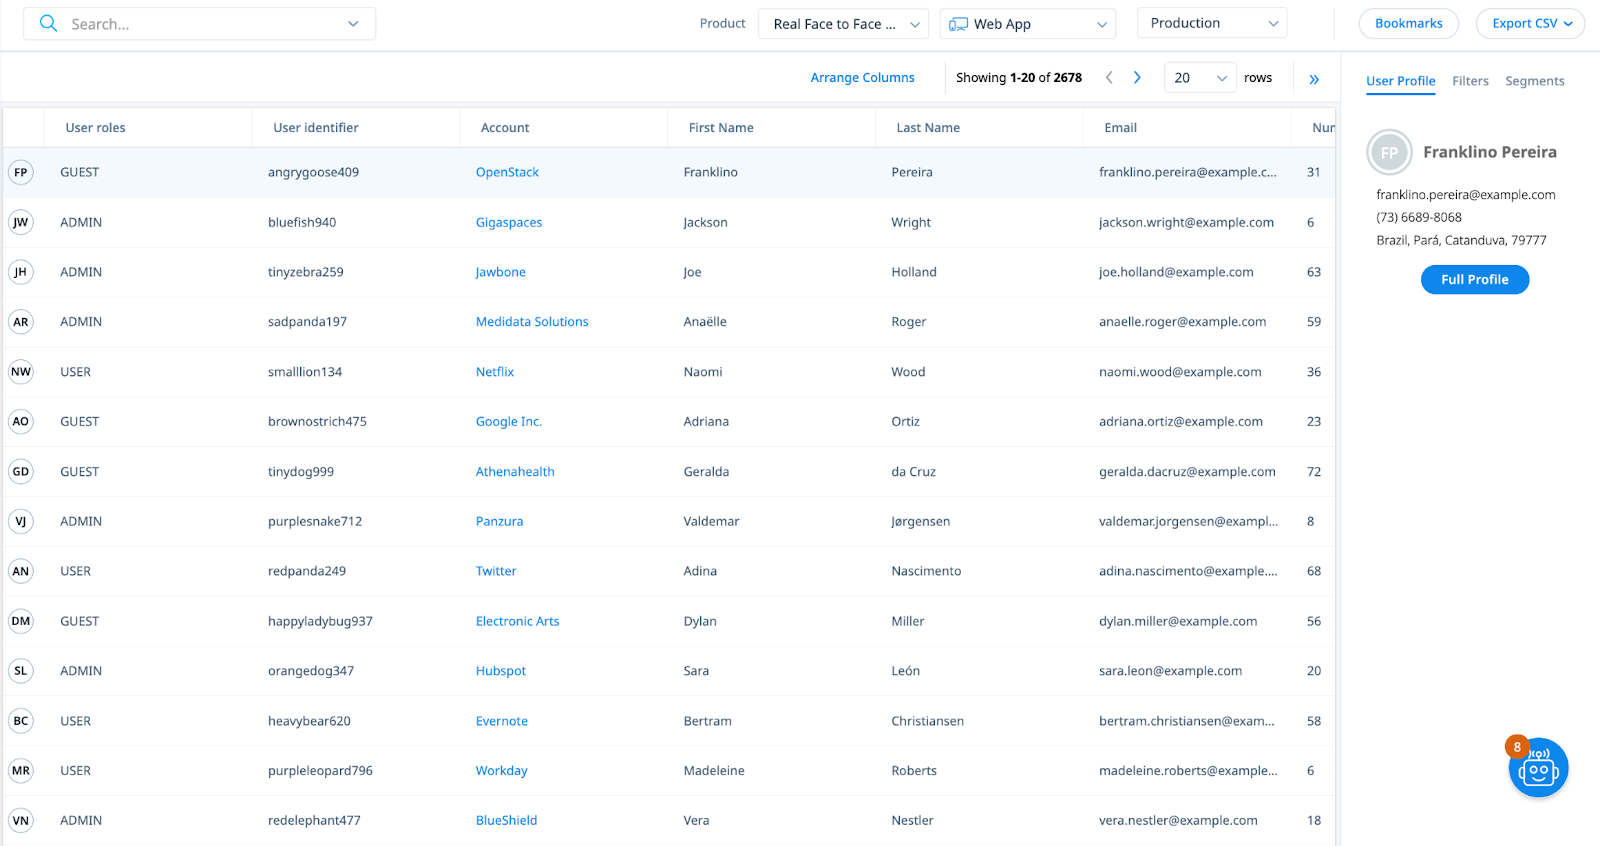Viewport: 1600px width, 846px height.
Task: Click user identifier brownostrich475
Action: (x=317, y=421)
